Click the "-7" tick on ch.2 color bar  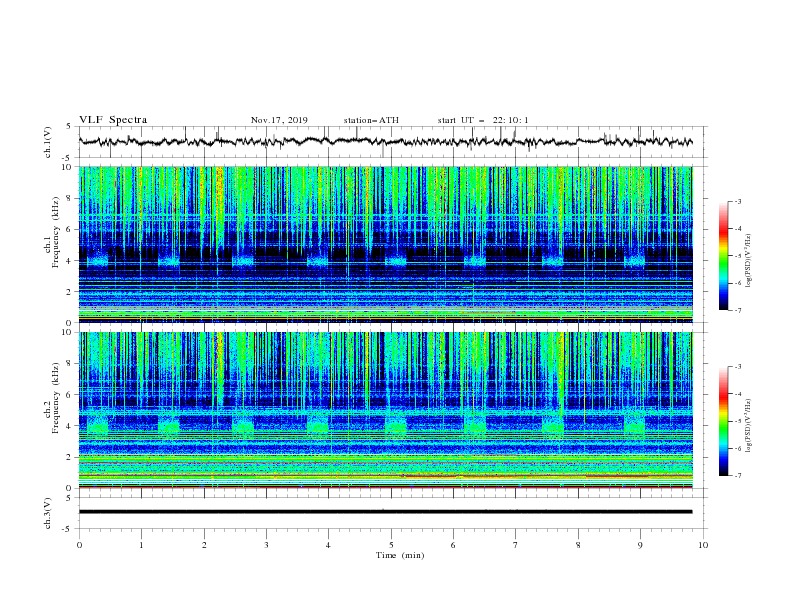point(737,476)
